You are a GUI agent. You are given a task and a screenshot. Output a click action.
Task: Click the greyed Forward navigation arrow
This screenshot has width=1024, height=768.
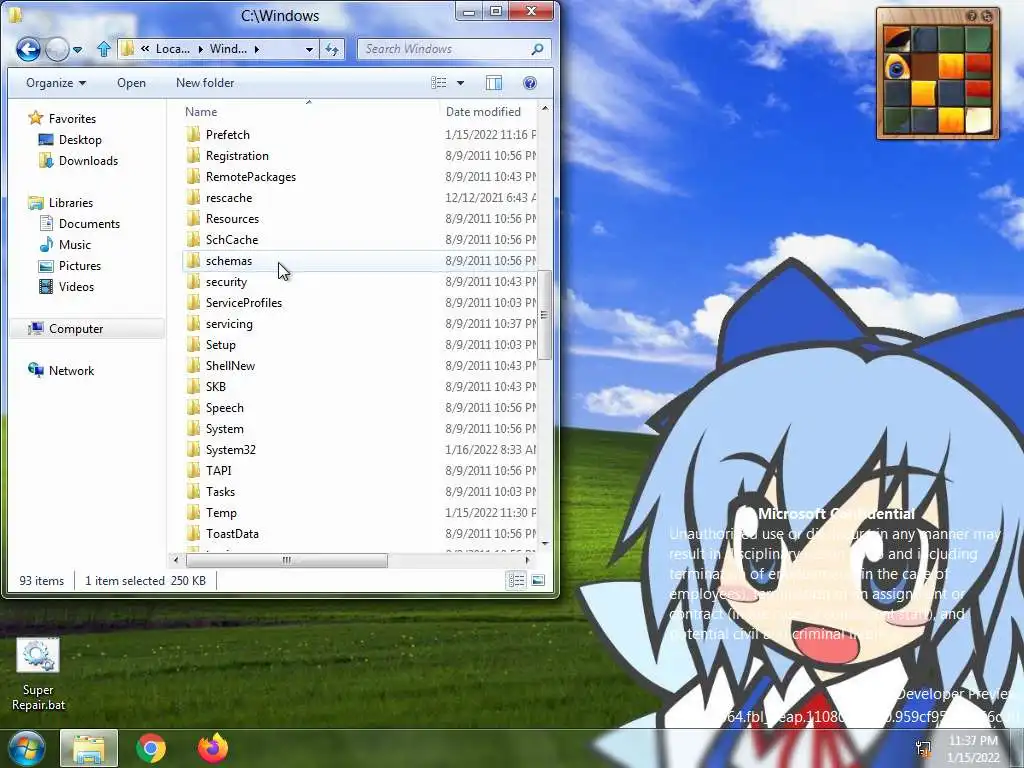pyautogui.click(x=57, y=49)
